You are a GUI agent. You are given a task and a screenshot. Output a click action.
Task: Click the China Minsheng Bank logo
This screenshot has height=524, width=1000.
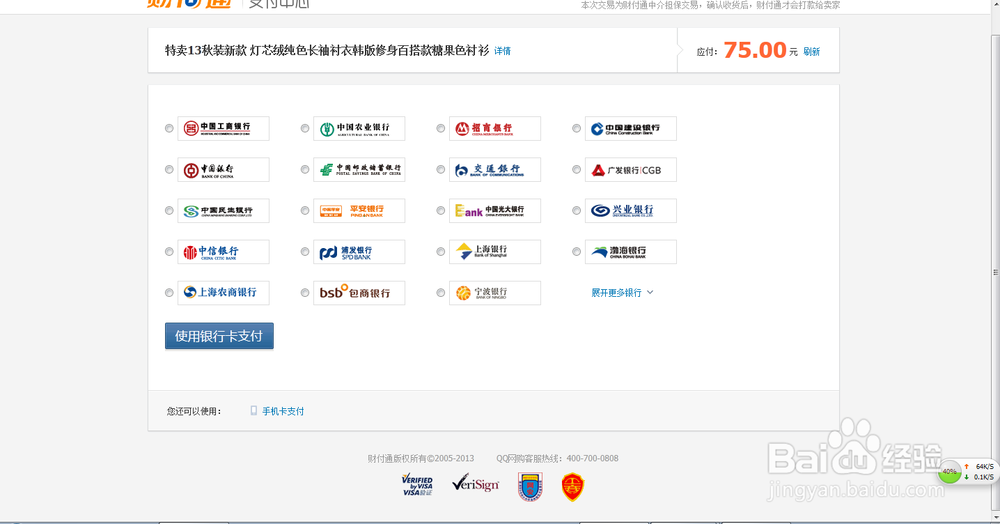tap(223, 211)
